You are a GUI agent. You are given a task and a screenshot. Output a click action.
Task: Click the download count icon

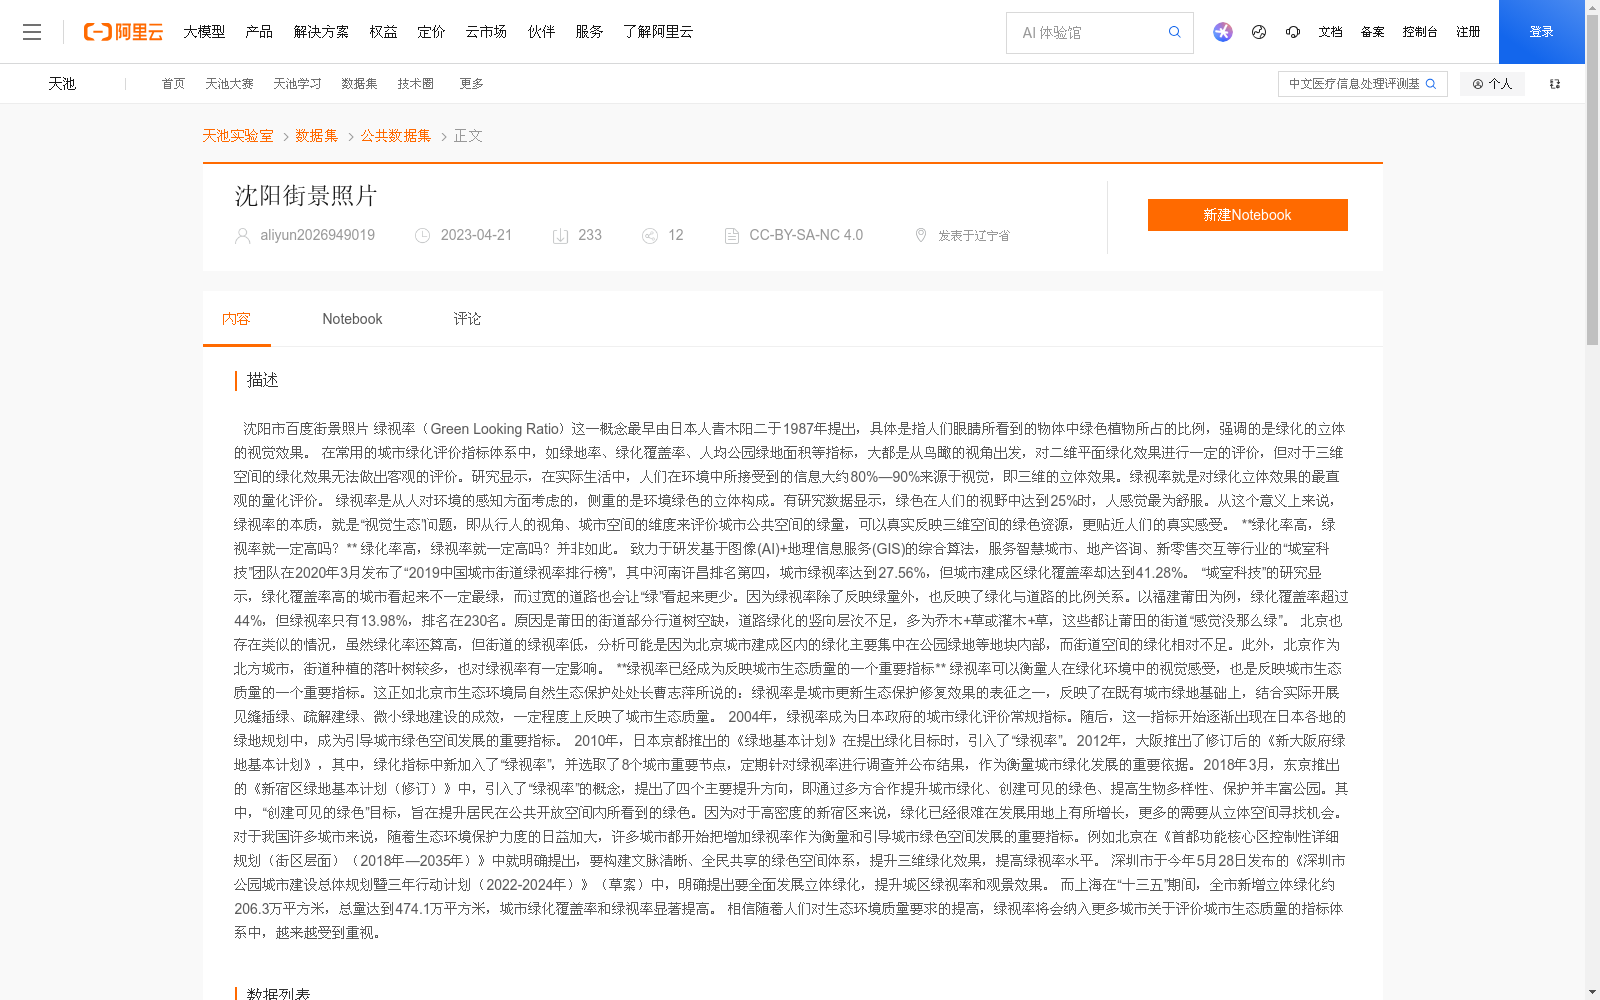click(x=561, y=236)
